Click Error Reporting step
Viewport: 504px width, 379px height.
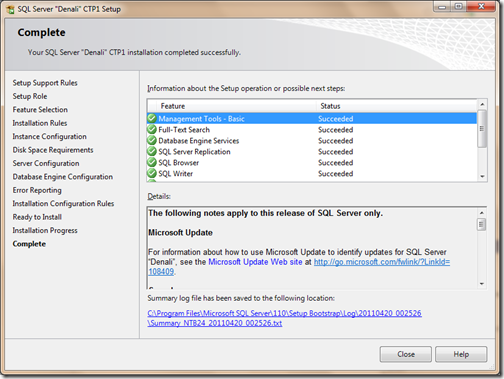37,190
